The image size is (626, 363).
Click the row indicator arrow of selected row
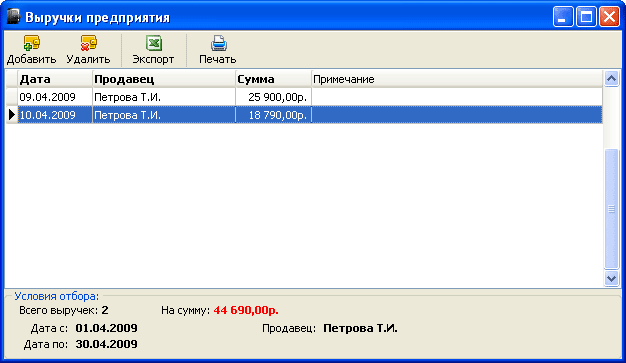[x=12, y=115]
